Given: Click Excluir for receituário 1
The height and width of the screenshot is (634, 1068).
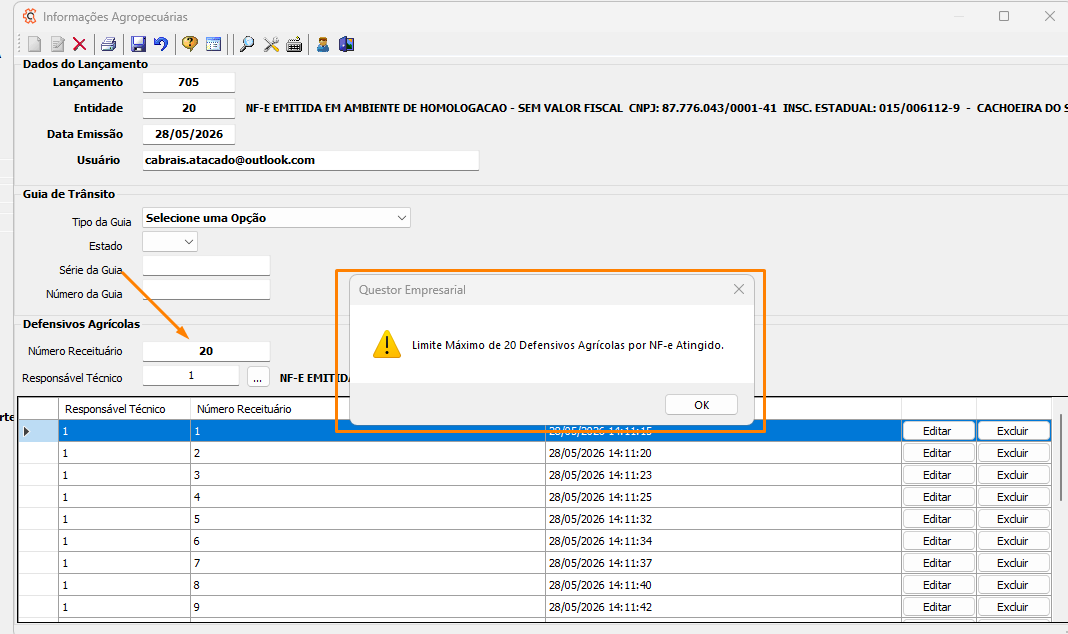Looking at the screenshot, I should click(x=1014, y=431).
